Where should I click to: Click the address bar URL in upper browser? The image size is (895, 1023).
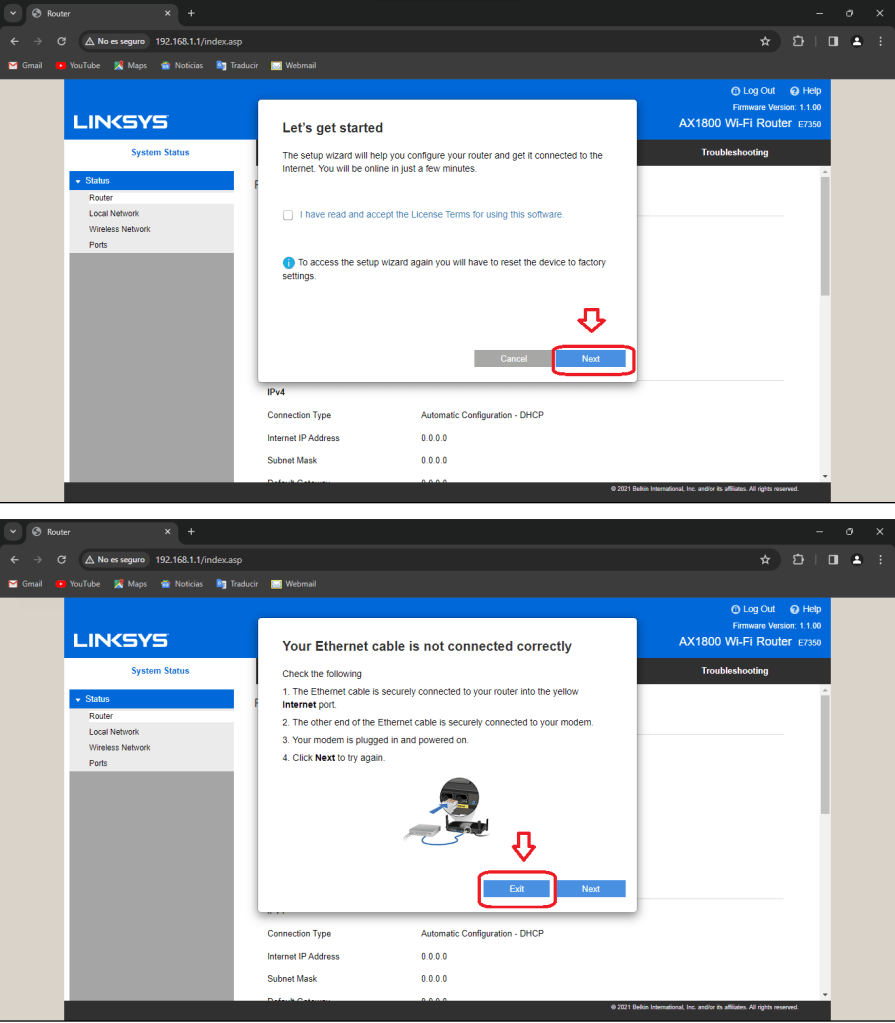(199, 42)
